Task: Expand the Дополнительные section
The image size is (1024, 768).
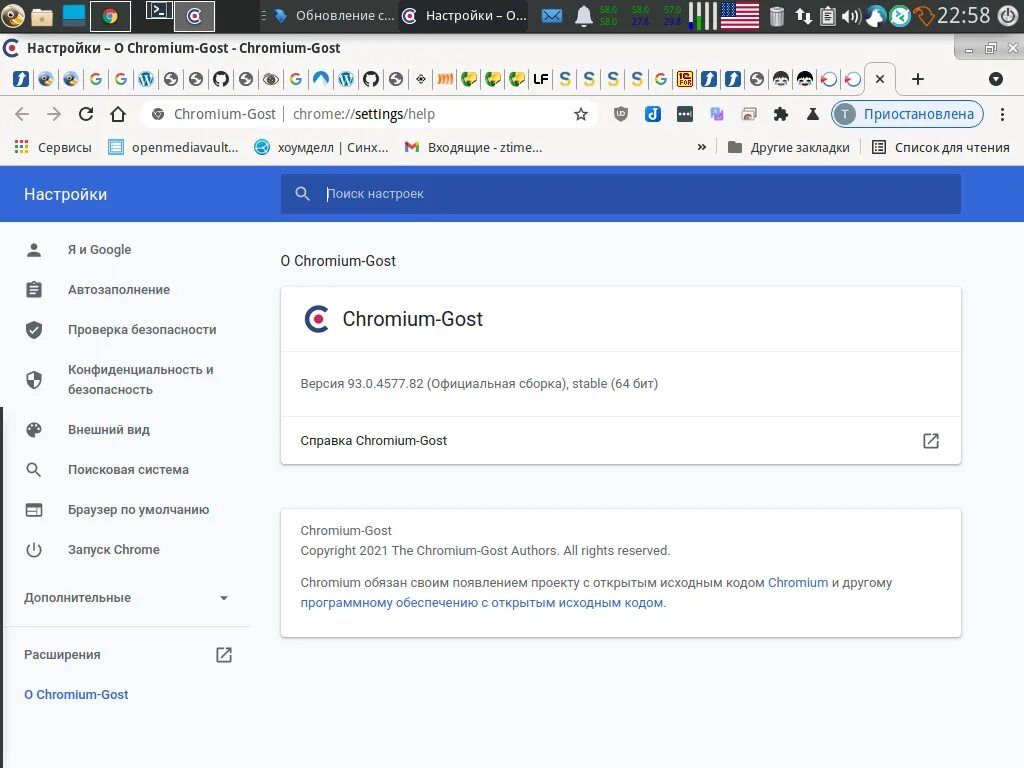Action: point(127,598)
